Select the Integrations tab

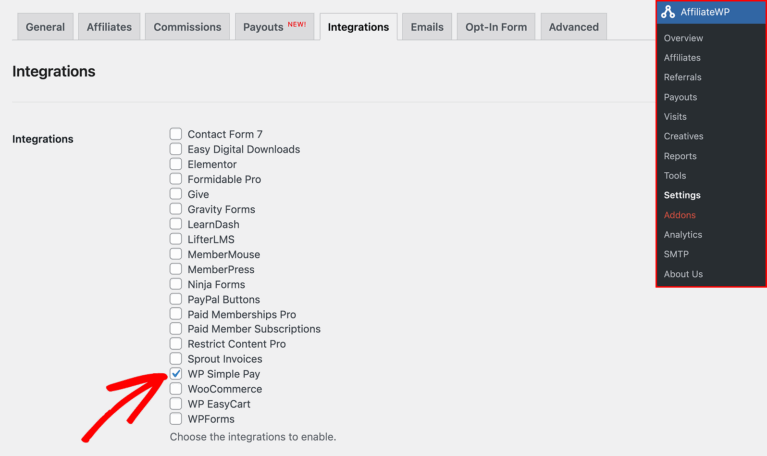tap(359, 27)
